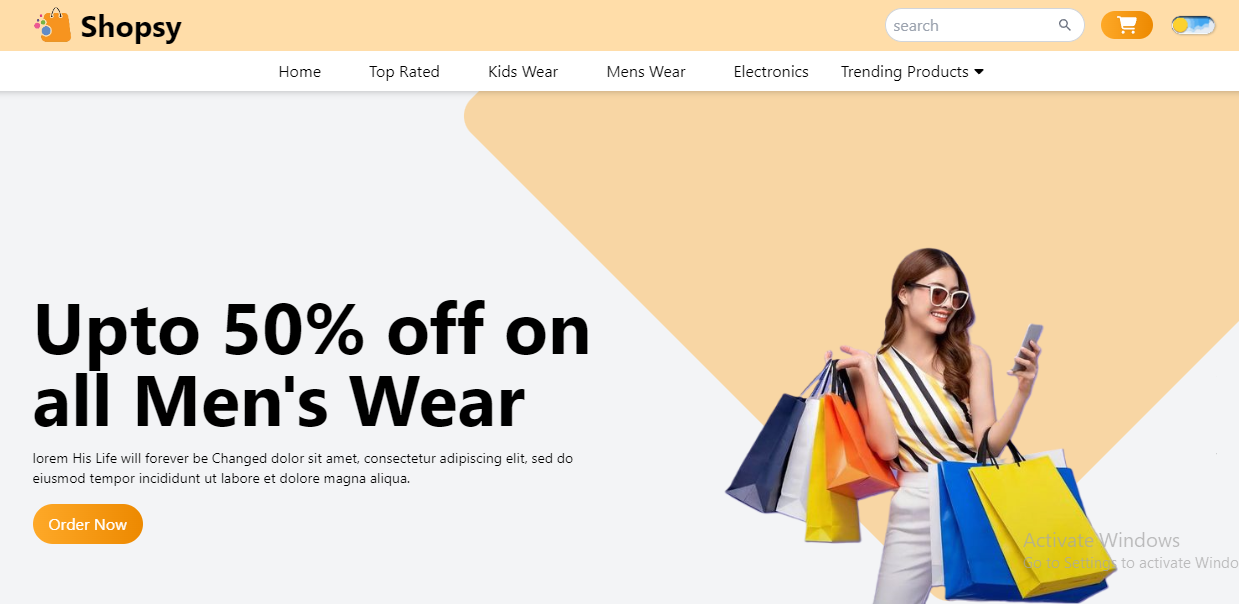Screen dimensions: 1239x604
Task: Click the Upto 50% off headline
Action: (312, 366)
